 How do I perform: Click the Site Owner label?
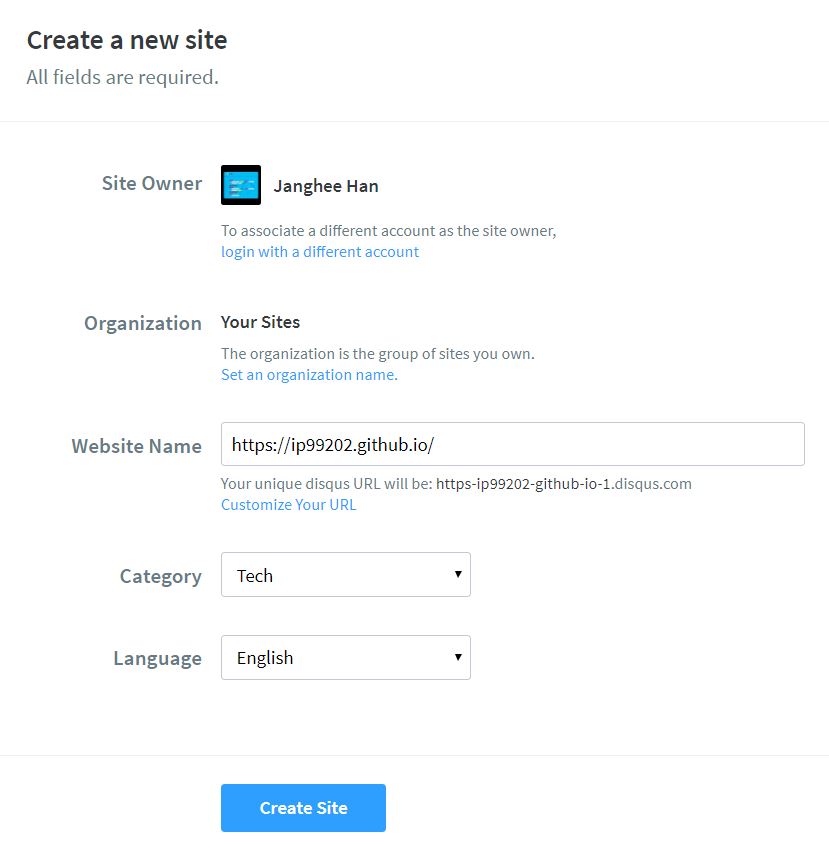point(151,184)
